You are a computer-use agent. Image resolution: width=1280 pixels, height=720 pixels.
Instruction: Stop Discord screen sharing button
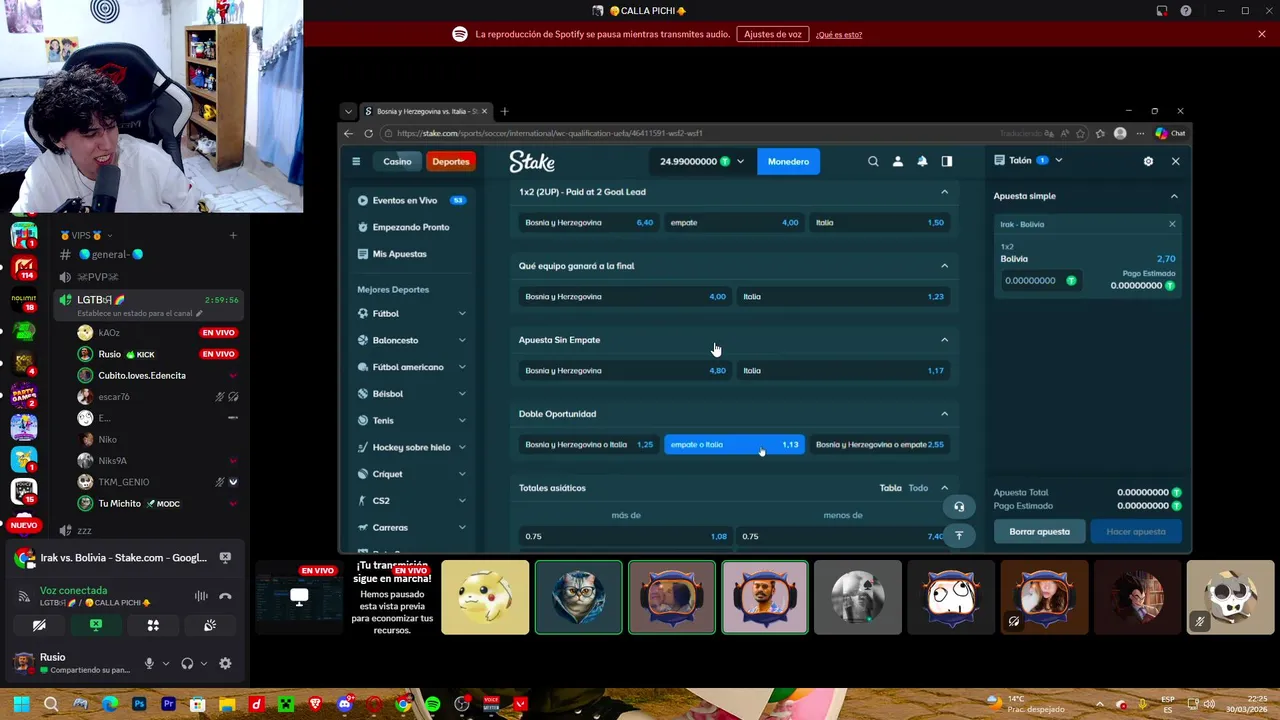click(x=96, y=625)
